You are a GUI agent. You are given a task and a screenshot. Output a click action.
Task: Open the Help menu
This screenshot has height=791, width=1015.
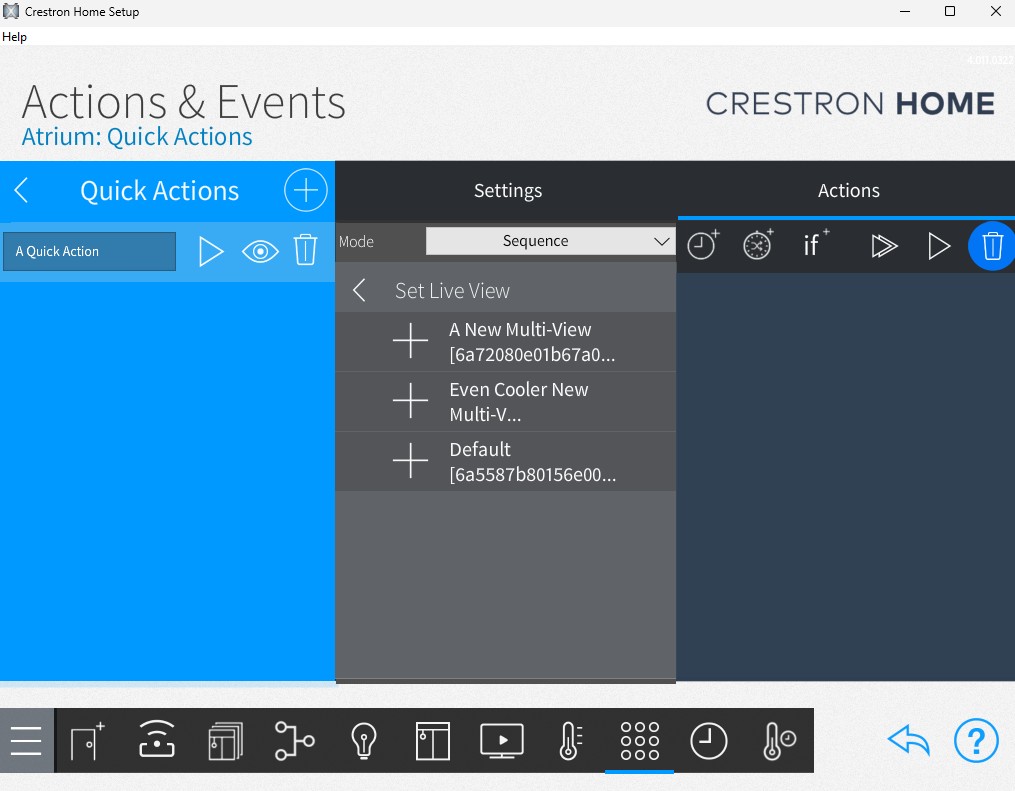(x=14, y=37)
